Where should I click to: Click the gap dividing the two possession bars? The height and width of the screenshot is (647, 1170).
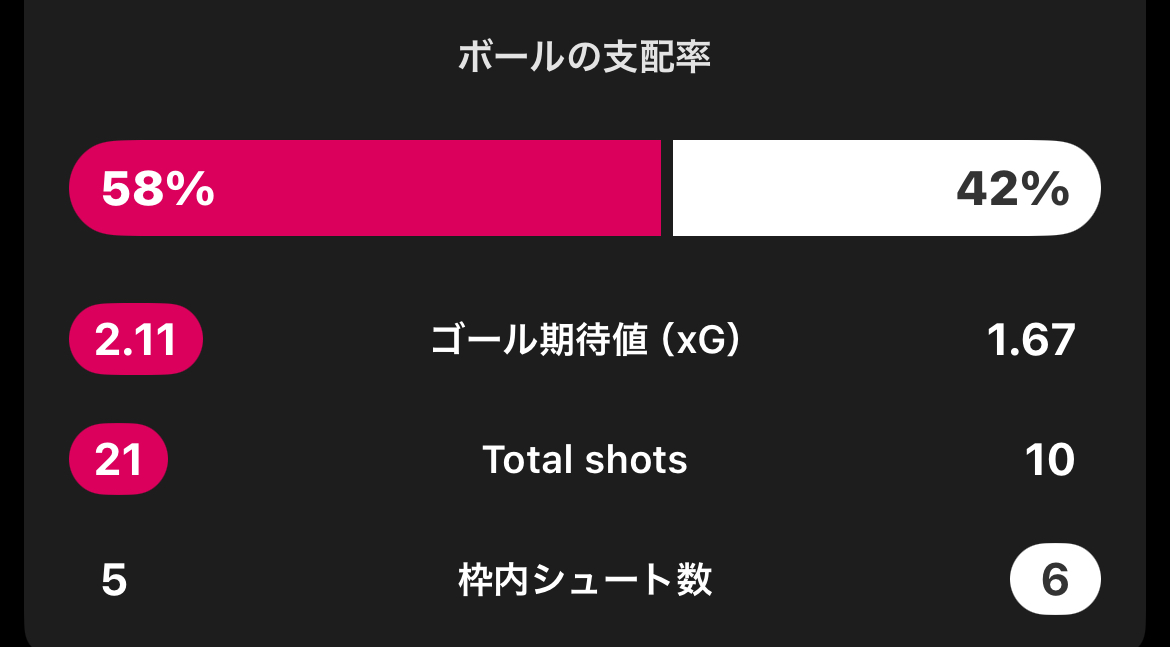pyautogui.click(x=667, y=188)
